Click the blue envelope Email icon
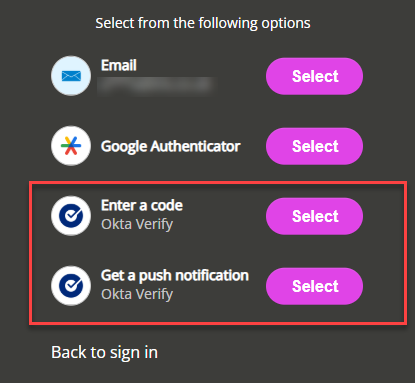 71,76
